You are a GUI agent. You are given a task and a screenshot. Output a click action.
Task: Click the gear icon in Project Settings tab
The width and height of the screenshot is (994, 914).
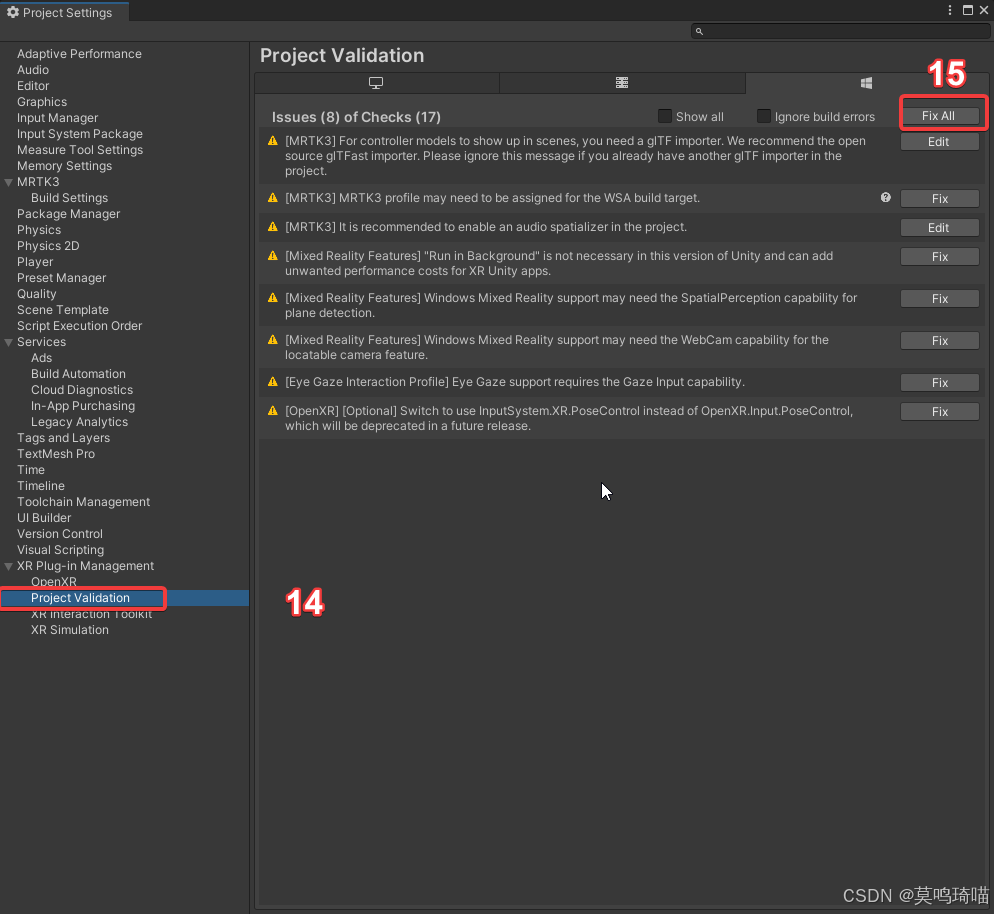pos(13,12)
